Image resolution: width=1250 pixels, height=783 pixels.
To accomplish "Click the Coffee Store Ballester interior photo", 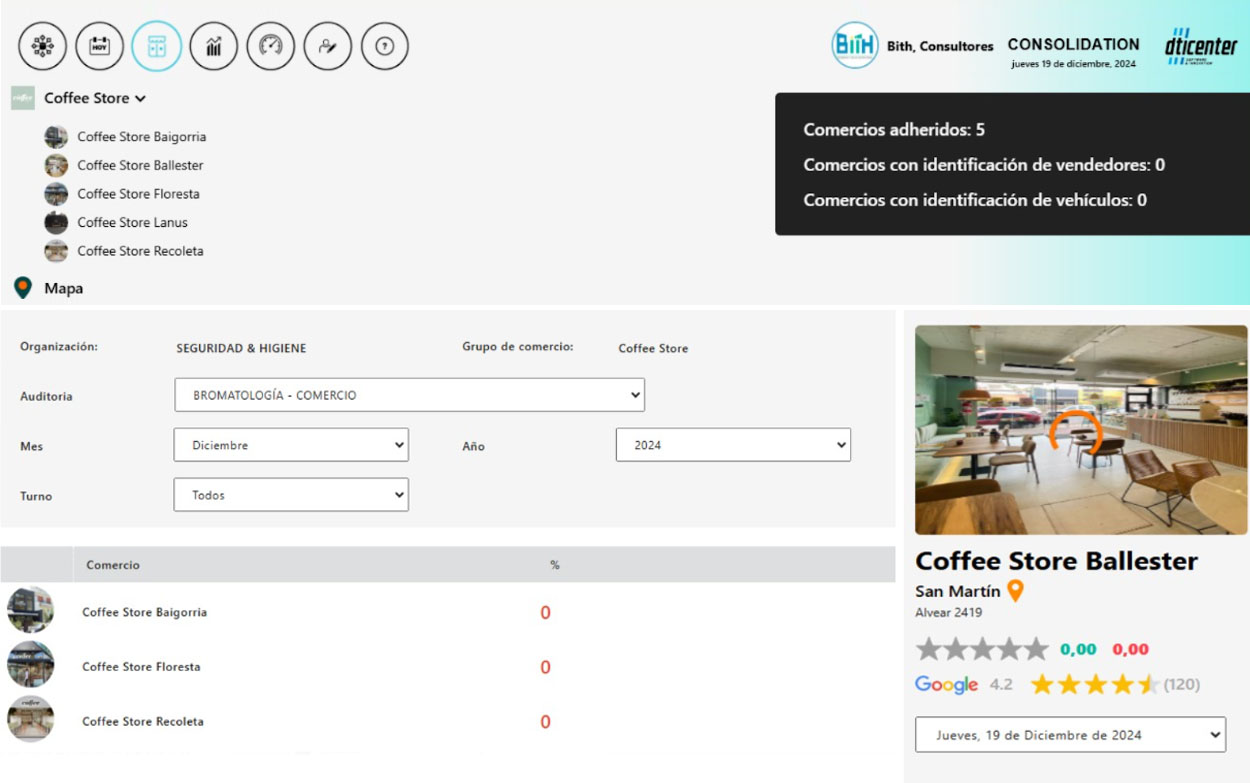I will [1081, 430].
